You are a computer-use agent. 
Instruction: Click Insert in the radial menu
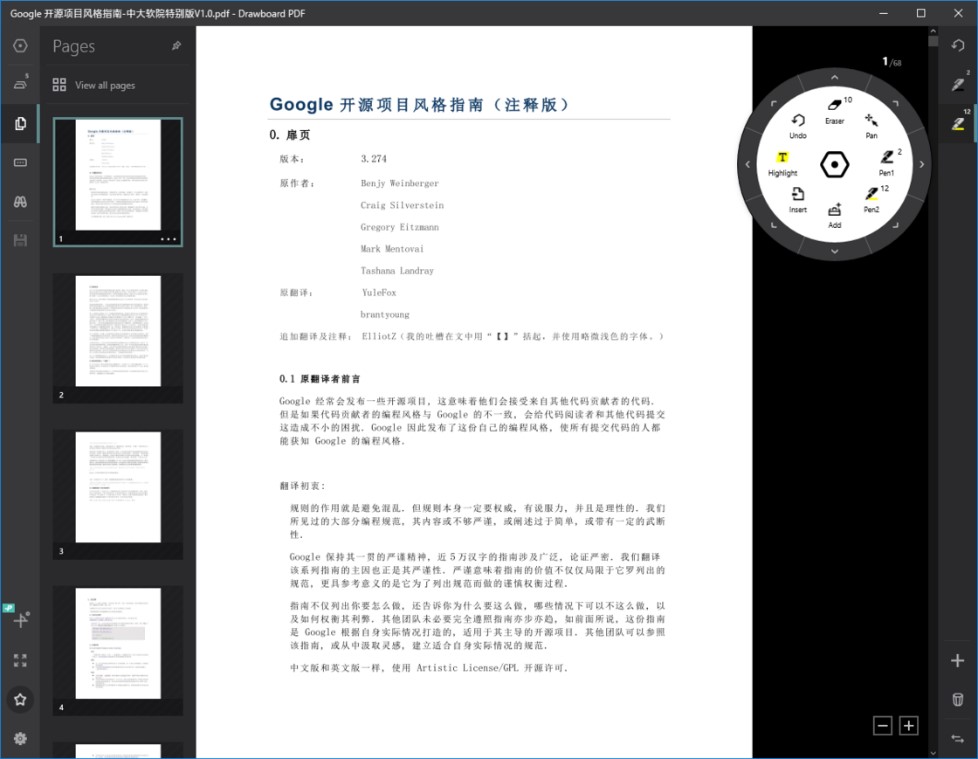[798, 200]
